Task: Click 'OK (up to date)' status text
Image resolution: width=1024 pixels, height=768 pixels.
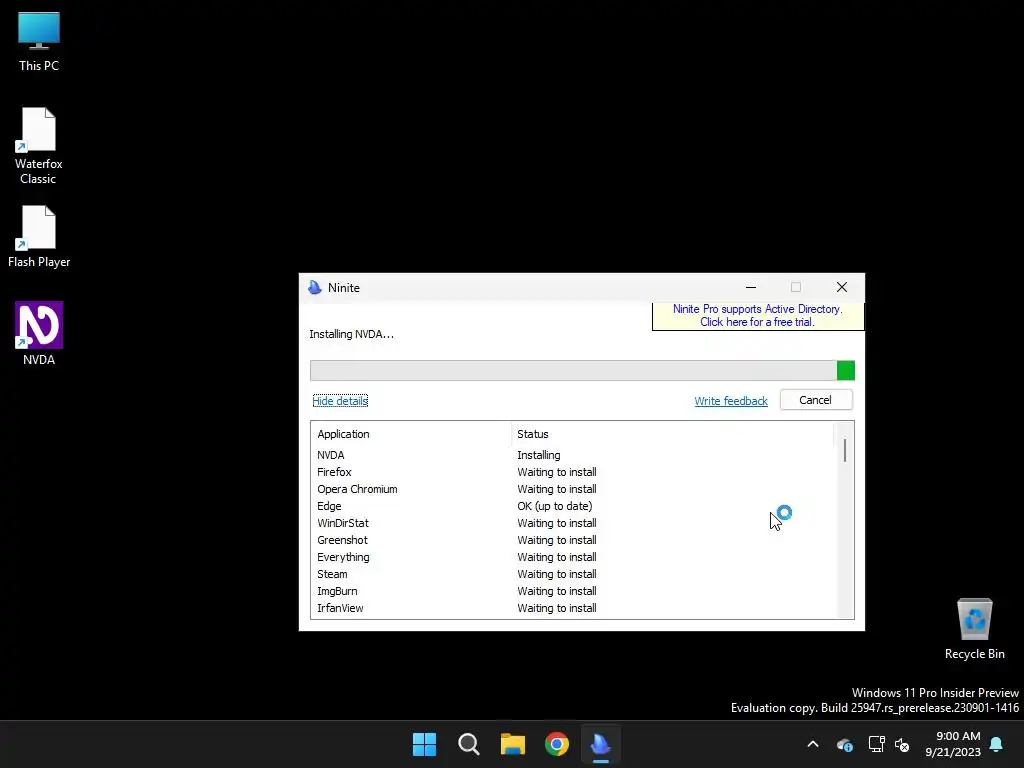Action: coord(554,505)
